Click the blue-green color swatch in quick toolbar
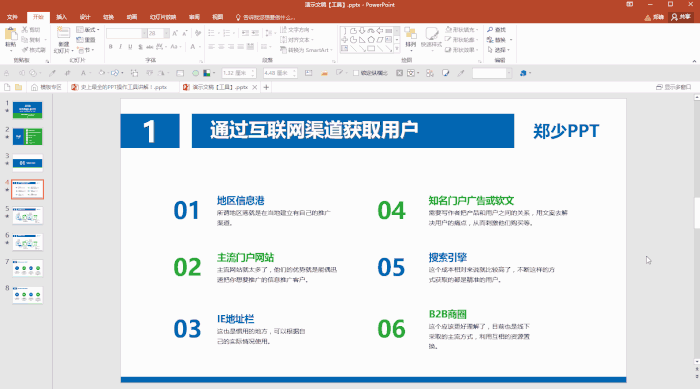Screen dimensions: 700x389 click(207, 73)
